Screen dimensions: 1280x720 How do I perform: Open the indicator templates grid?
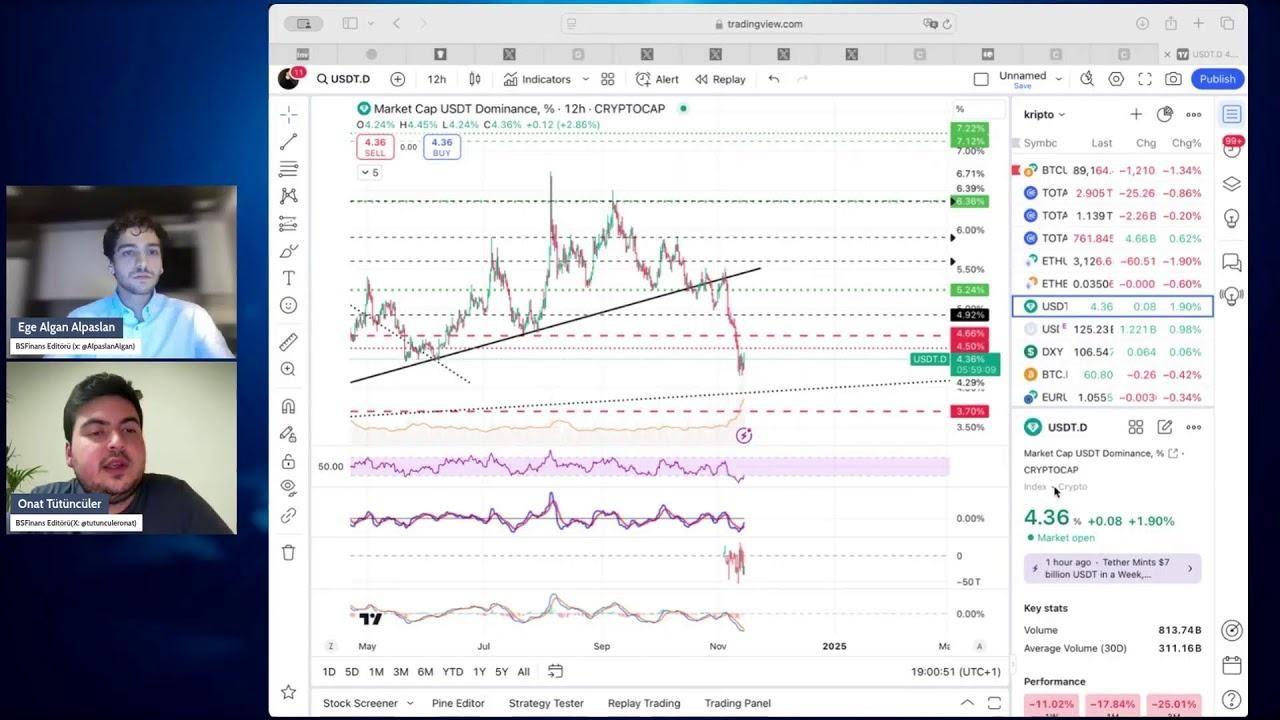[607, 79]
